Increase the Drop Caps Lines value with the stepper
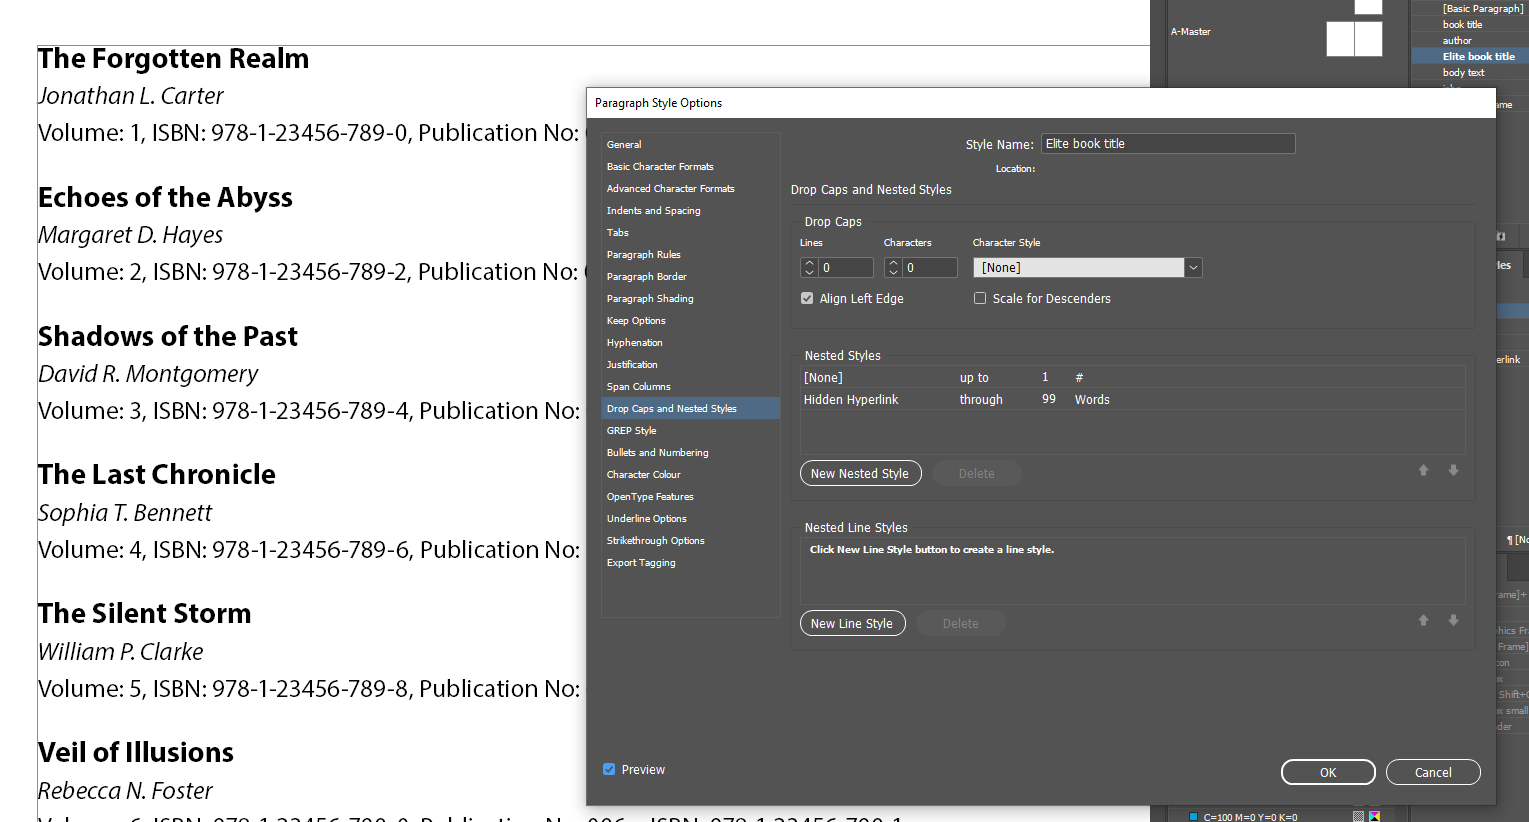This screenshot has height=822, width=1529. tap(809, 262)
